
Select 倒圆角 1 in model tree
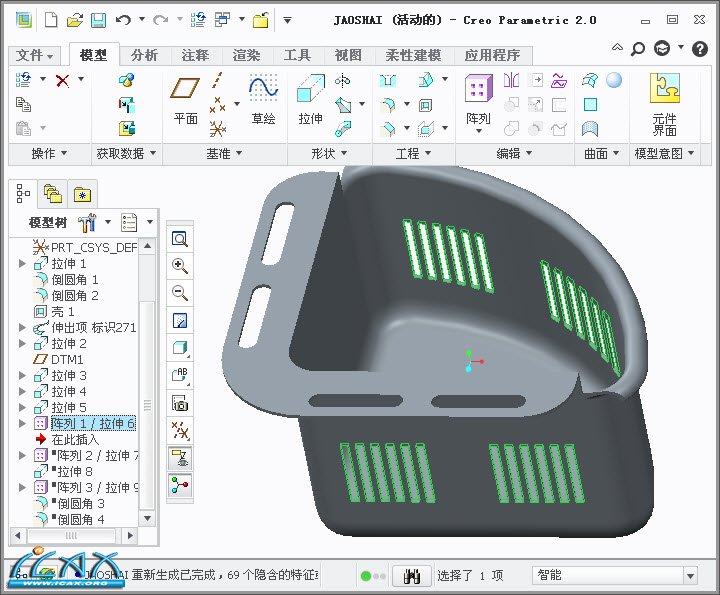(x=66, y=280)
